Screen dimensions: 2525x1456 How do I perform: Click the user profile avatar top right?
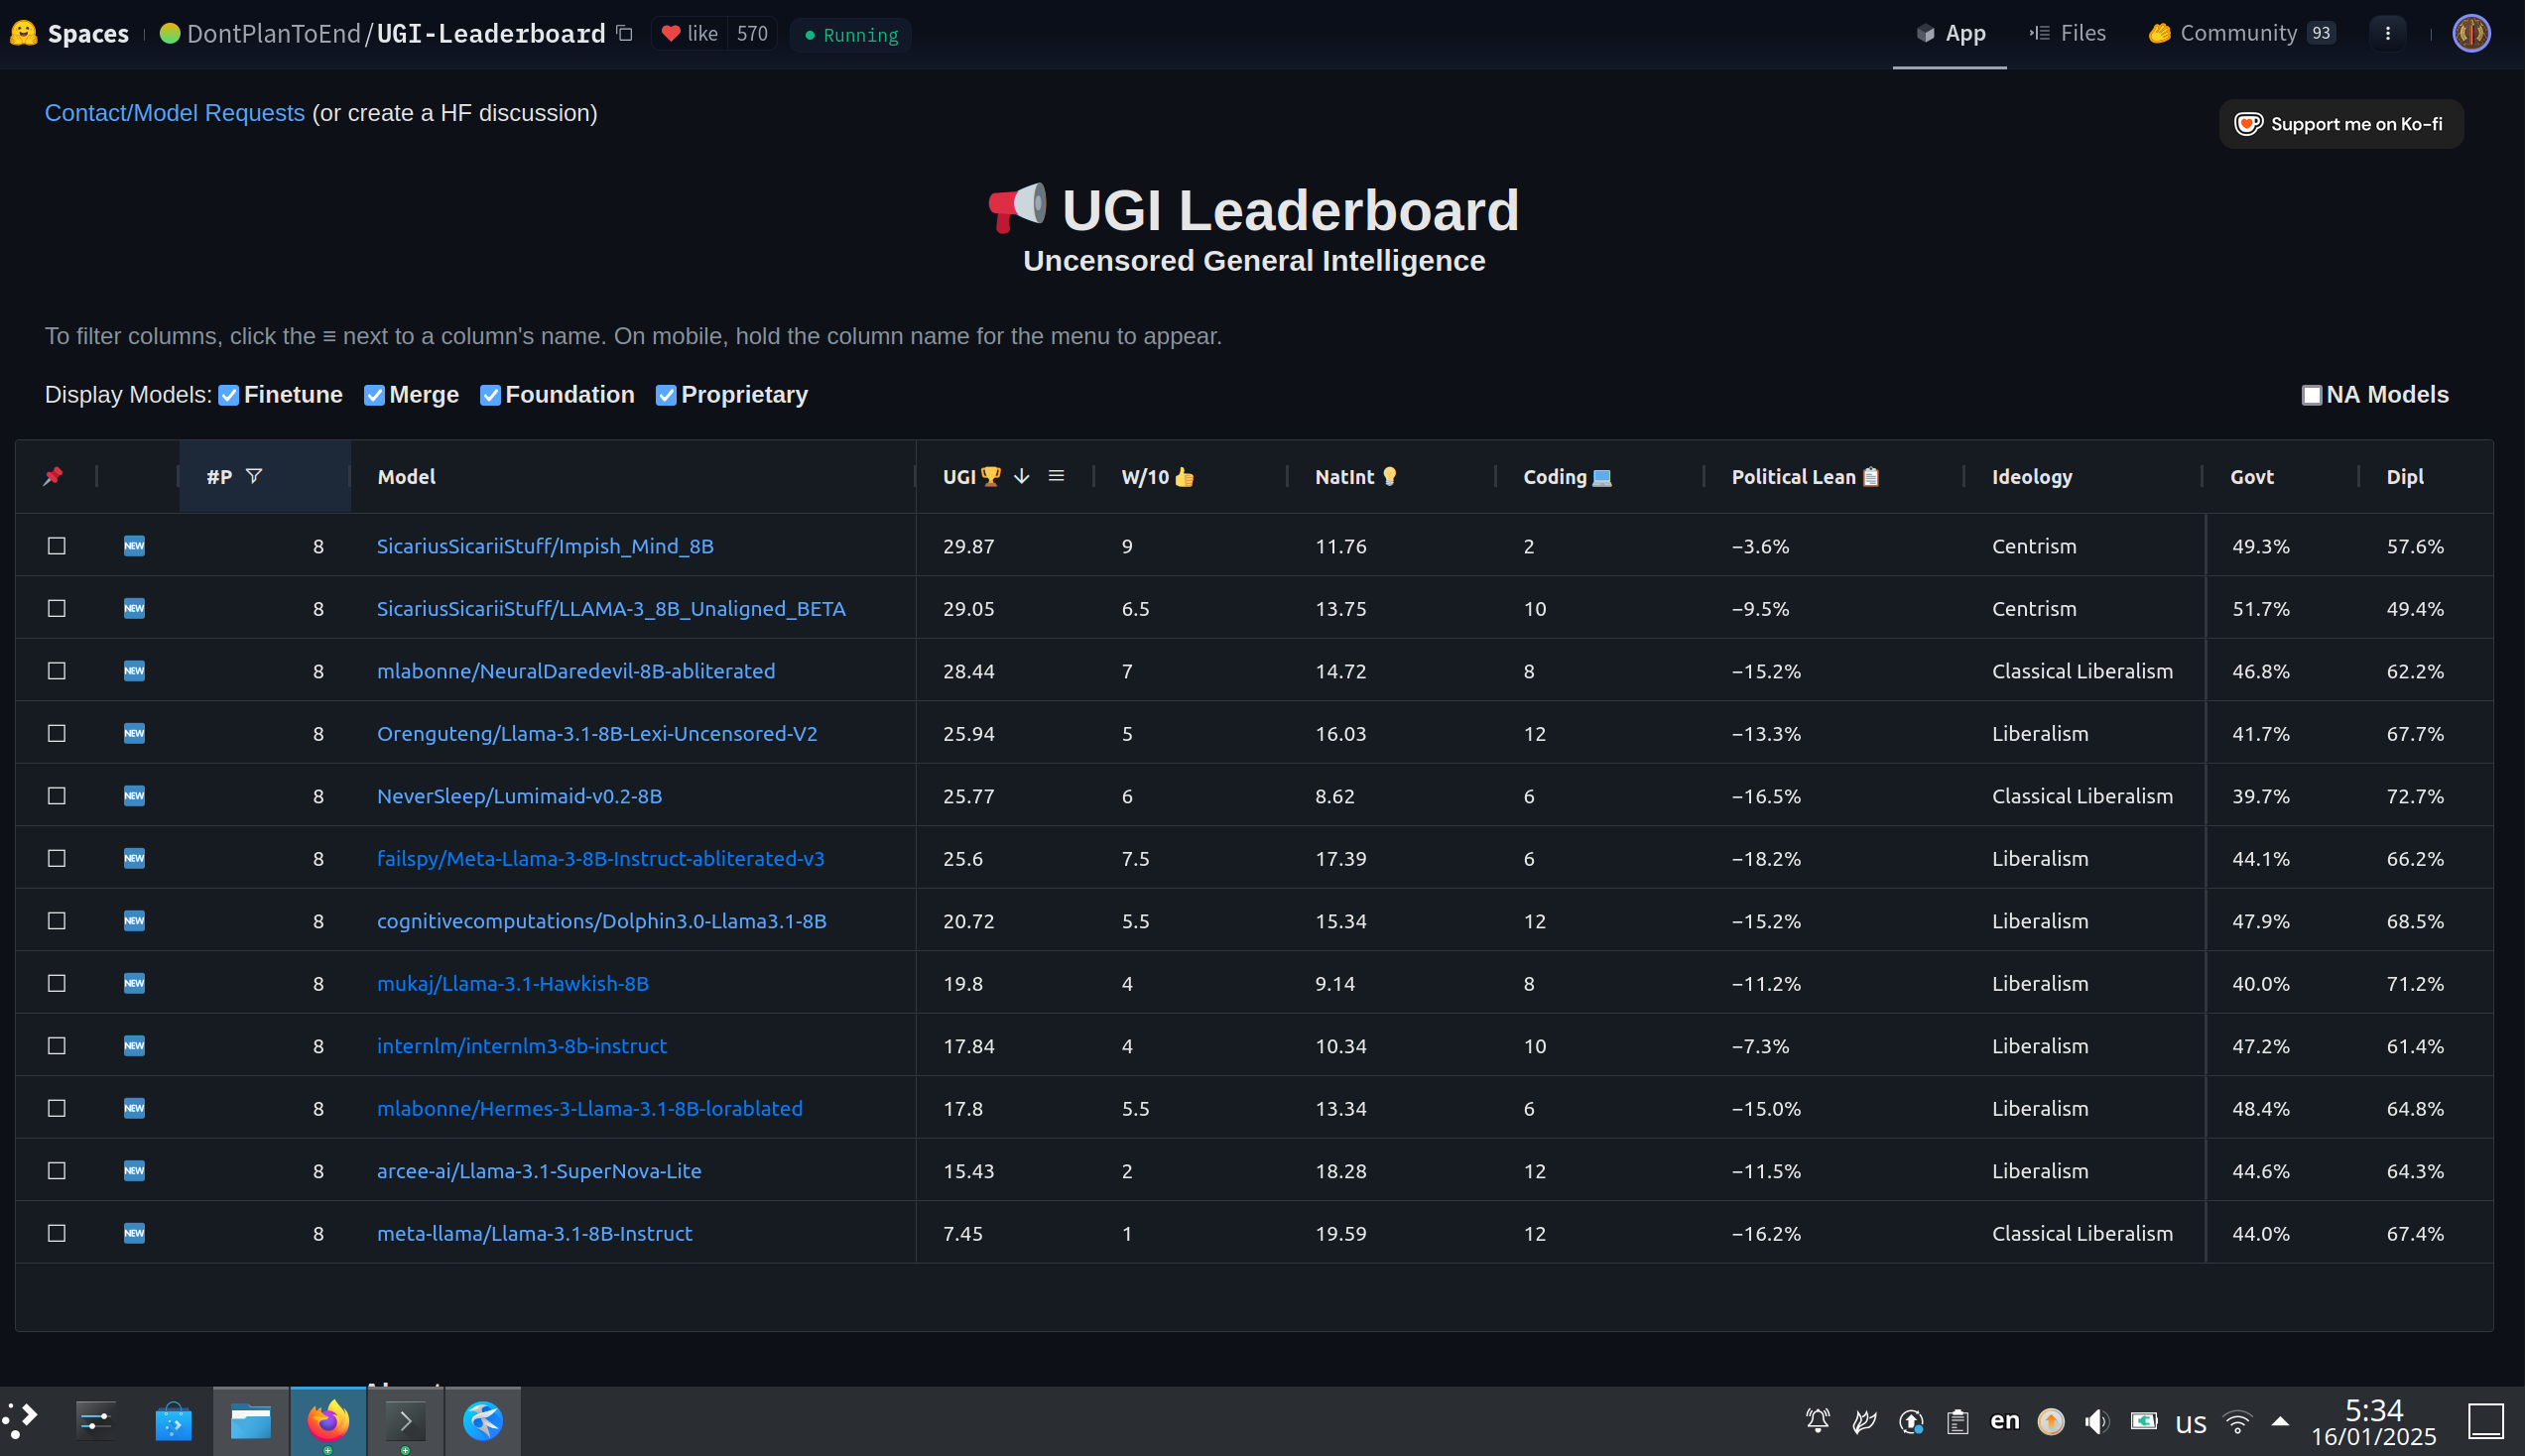click(2470, 33)
